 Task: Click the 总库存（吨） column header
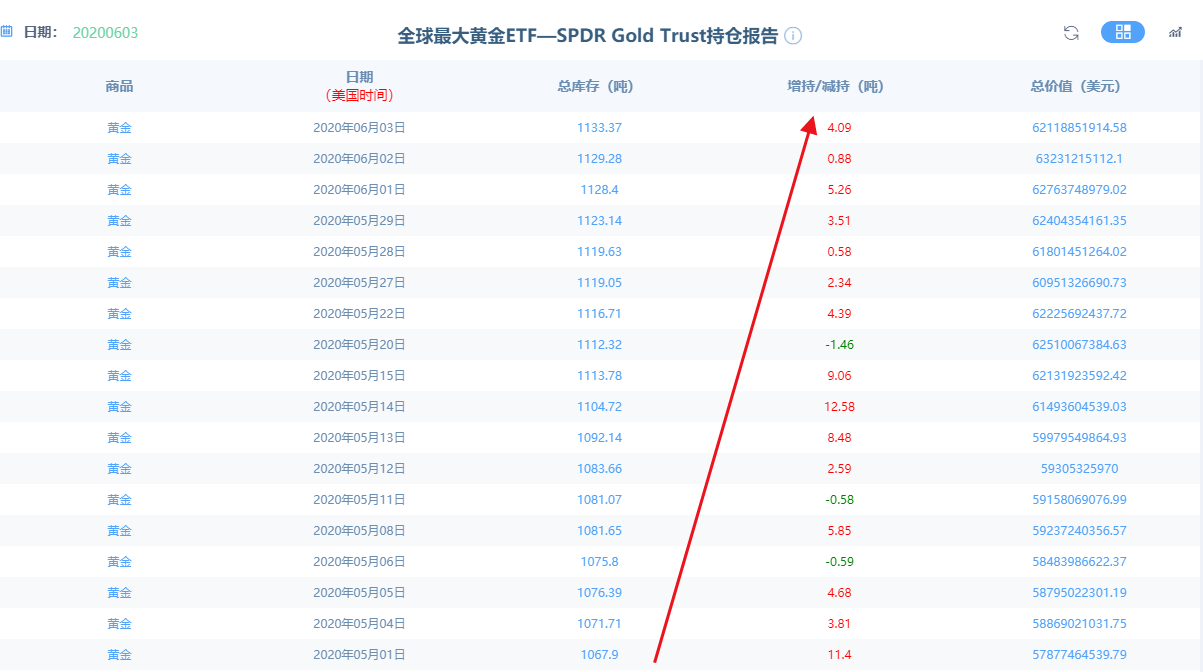click(x=601, y=87)
